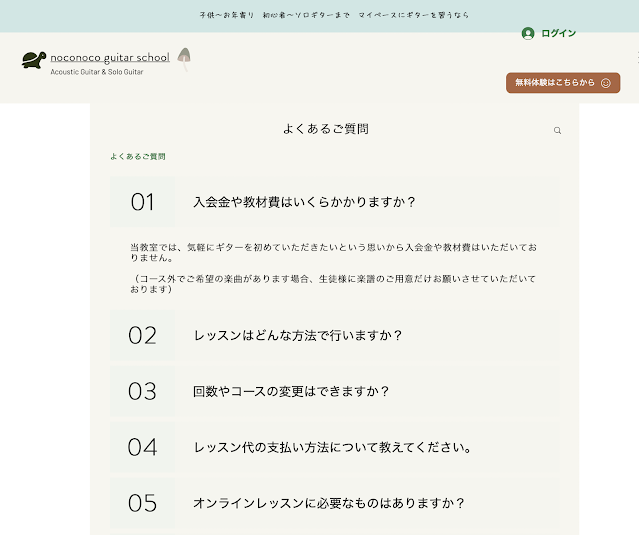Click the mushroom icon beside the school name
The width and height of the screenshot is (639, 535).
pyautogui.click(x=184, y=59)
